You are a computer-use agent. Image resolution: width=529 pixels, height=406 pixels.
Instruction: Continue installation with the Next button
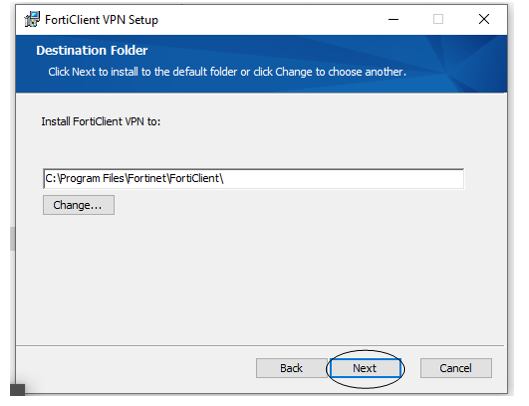point(365,368)
